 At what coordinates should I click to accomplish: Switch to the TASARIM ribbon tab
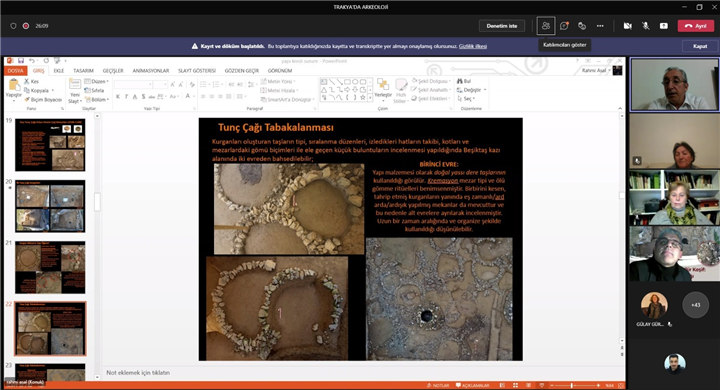pyautogui.click(x=83, y=71)
